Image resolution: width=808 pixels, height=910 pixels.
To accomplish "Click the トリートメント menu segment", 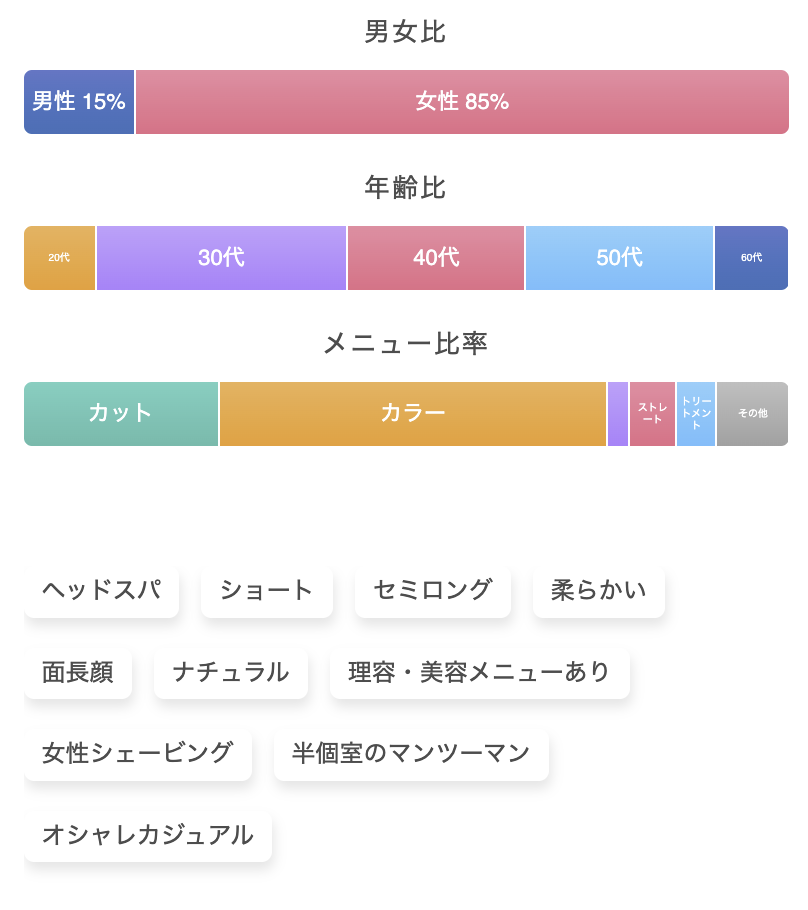I will point(696,414).
